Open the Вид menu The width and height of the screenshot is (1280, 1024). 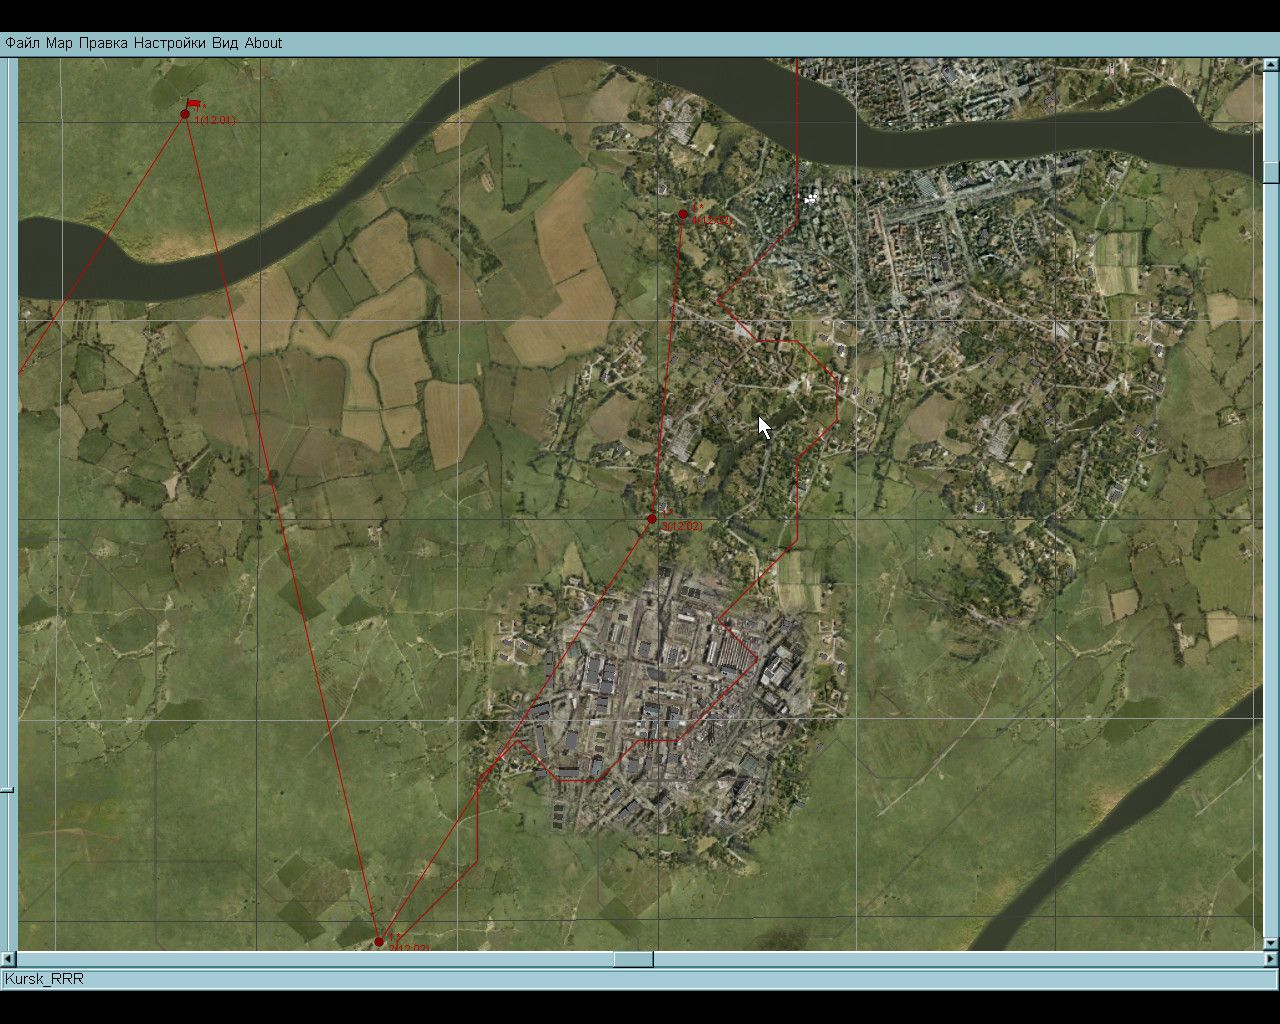(x=225, y=43)
